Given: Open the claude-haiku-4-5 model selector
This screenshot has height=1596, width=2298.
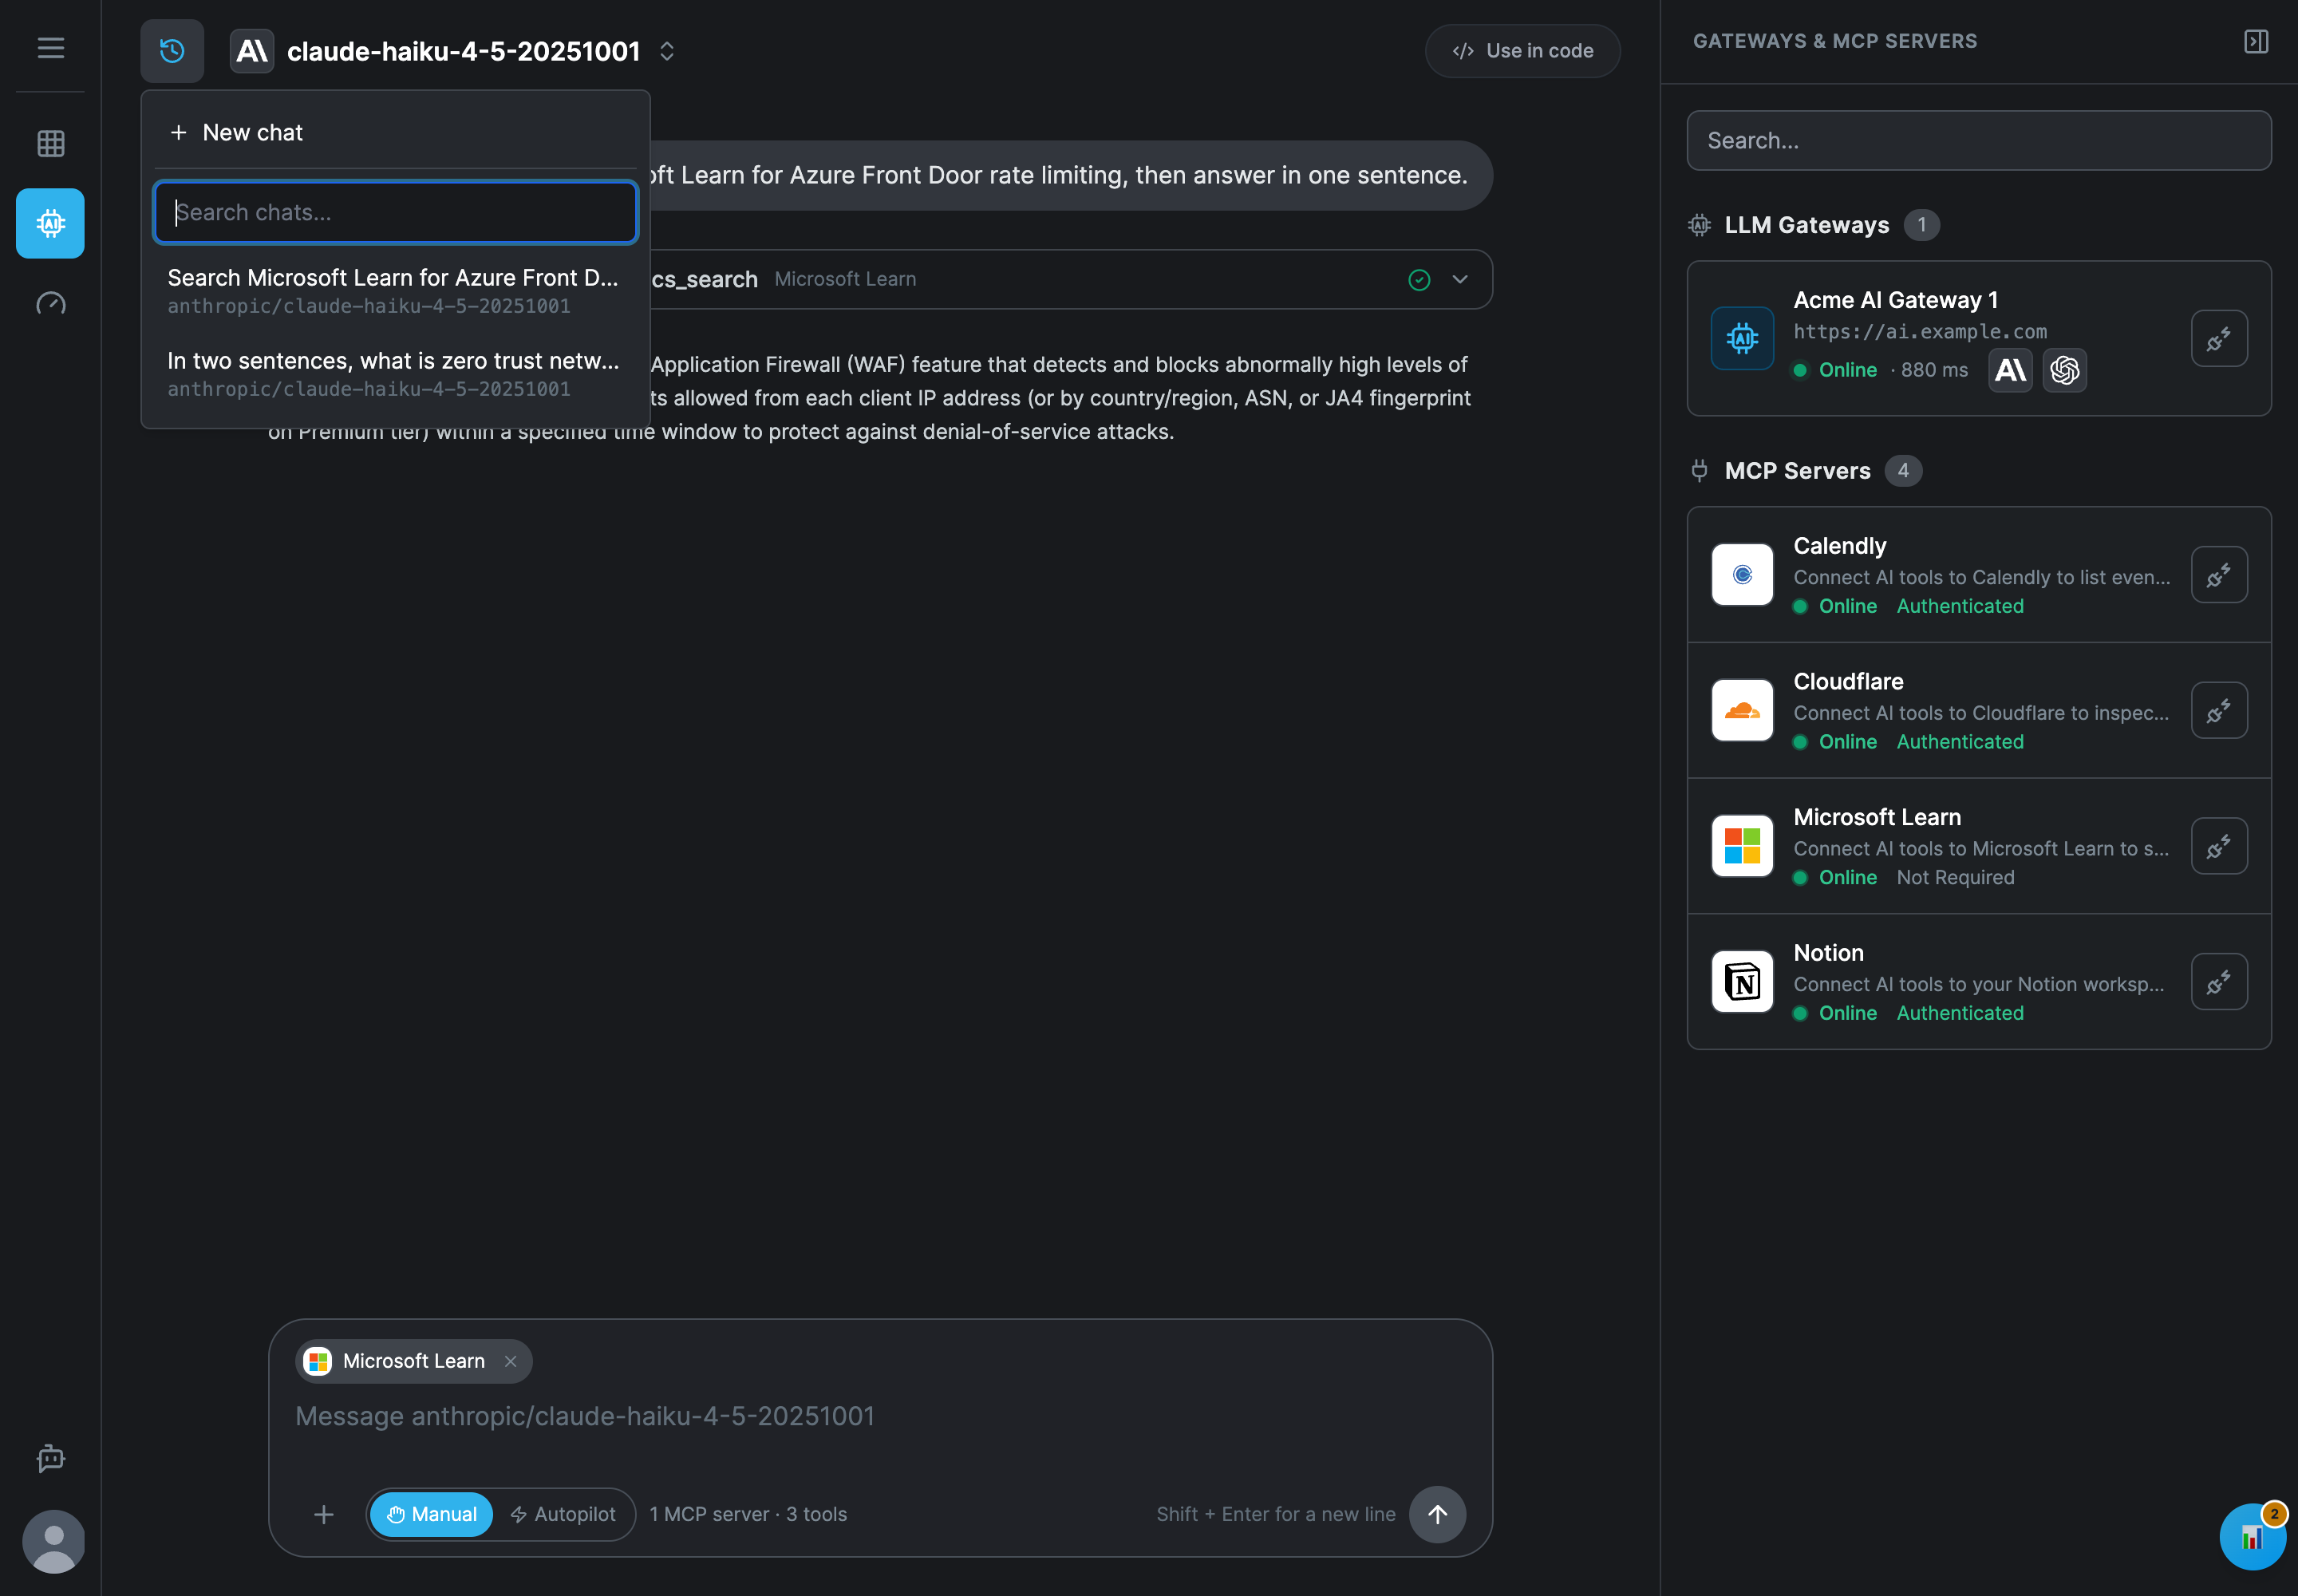Looking at the screenshot, I should coord(454,51).
